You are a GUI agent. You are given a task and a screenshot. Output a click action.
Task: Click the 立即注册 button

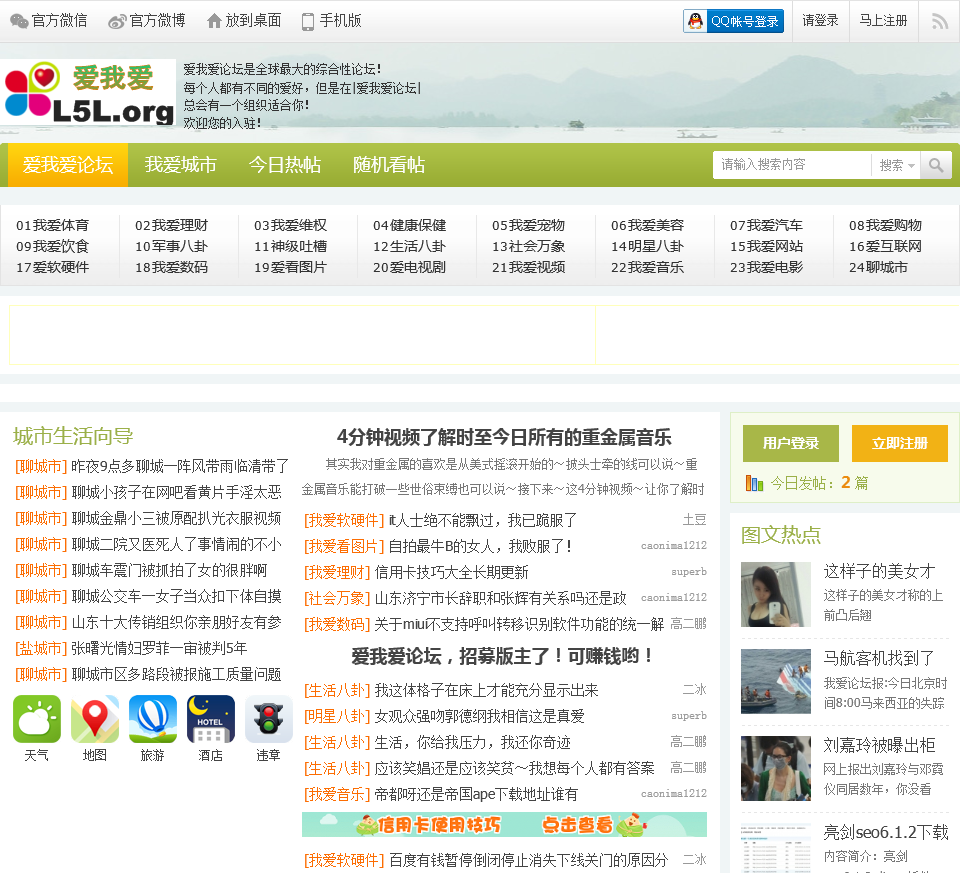(x=899, y=443)
